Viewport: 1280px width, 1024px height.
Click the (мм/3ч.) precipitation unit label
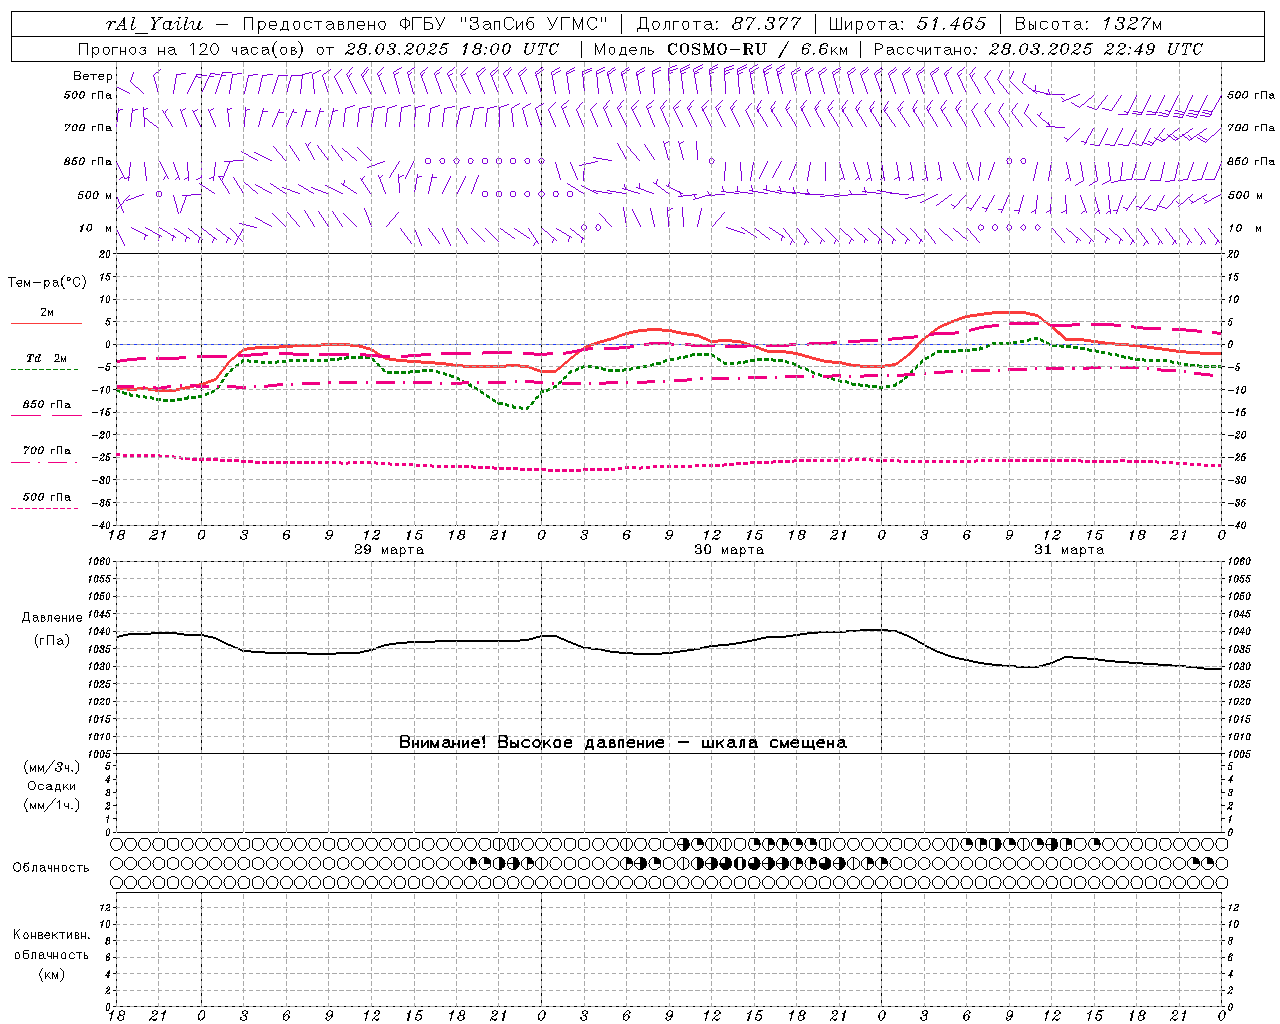click(x=51, y=767)
